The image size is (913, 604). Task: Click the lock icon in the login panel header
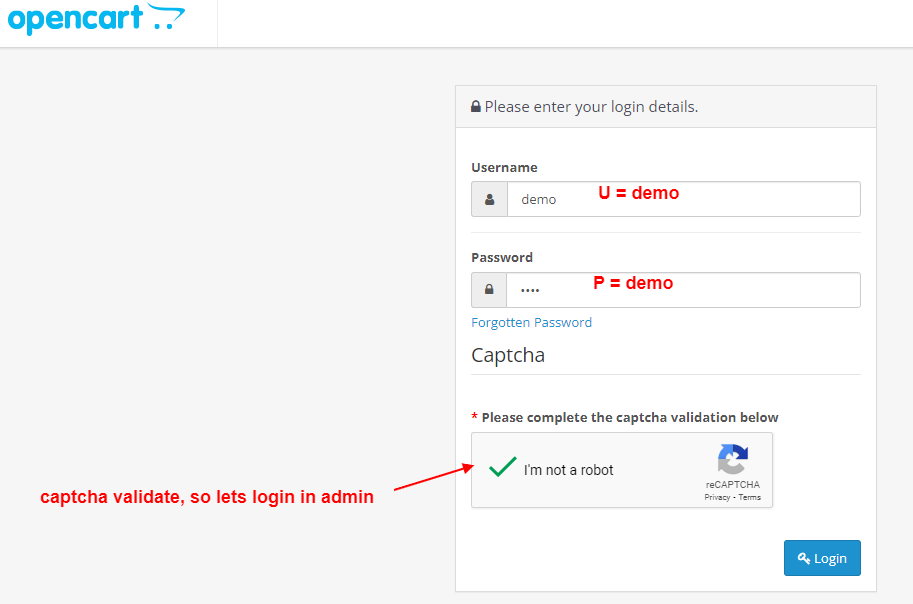[x=476, y=107]
